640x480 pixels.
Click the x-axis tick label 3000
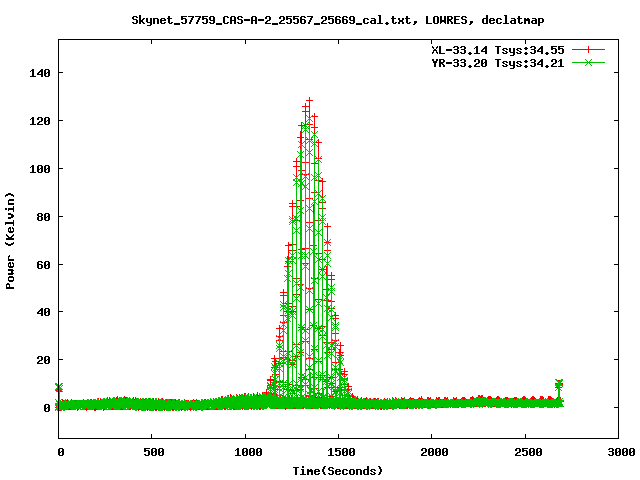tap(621, 452)
